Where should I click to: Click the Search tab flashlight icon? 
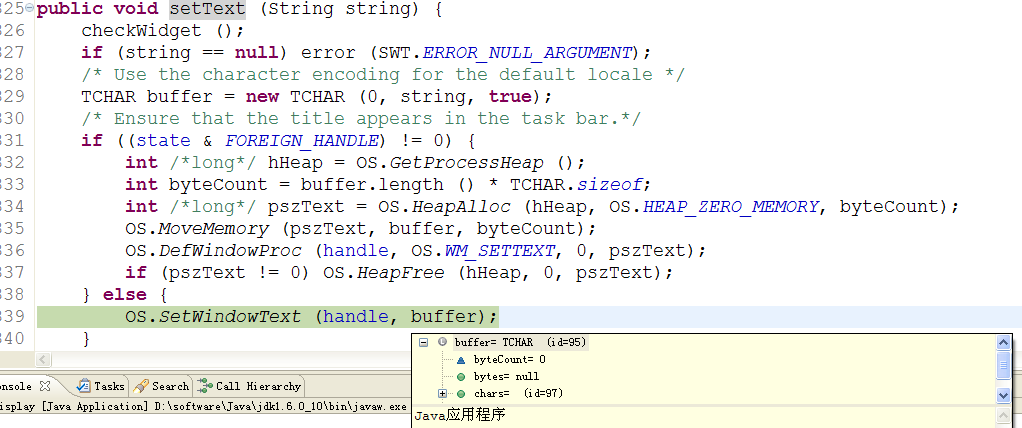coord(140,386)
